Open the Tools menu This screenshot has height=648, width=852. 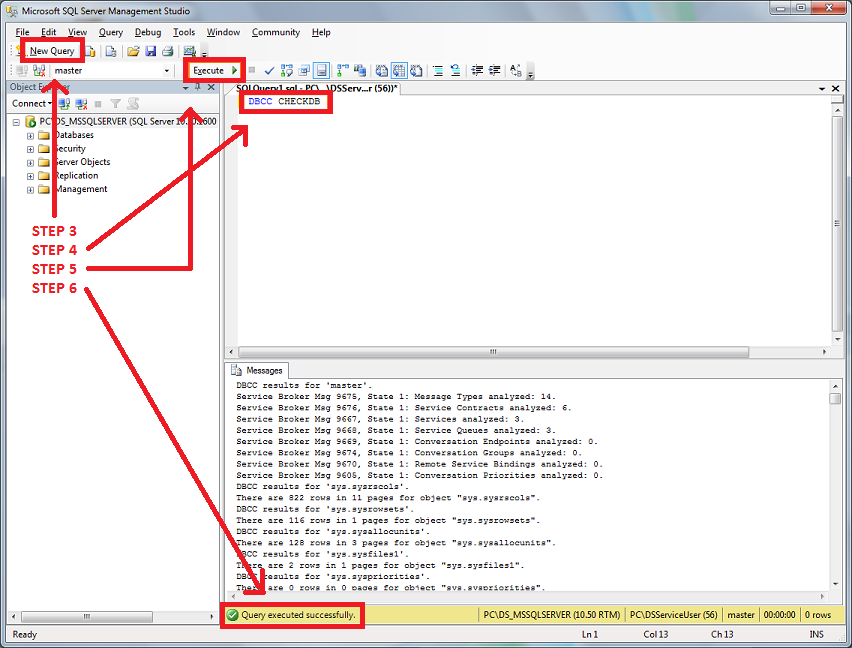point(184,32)
